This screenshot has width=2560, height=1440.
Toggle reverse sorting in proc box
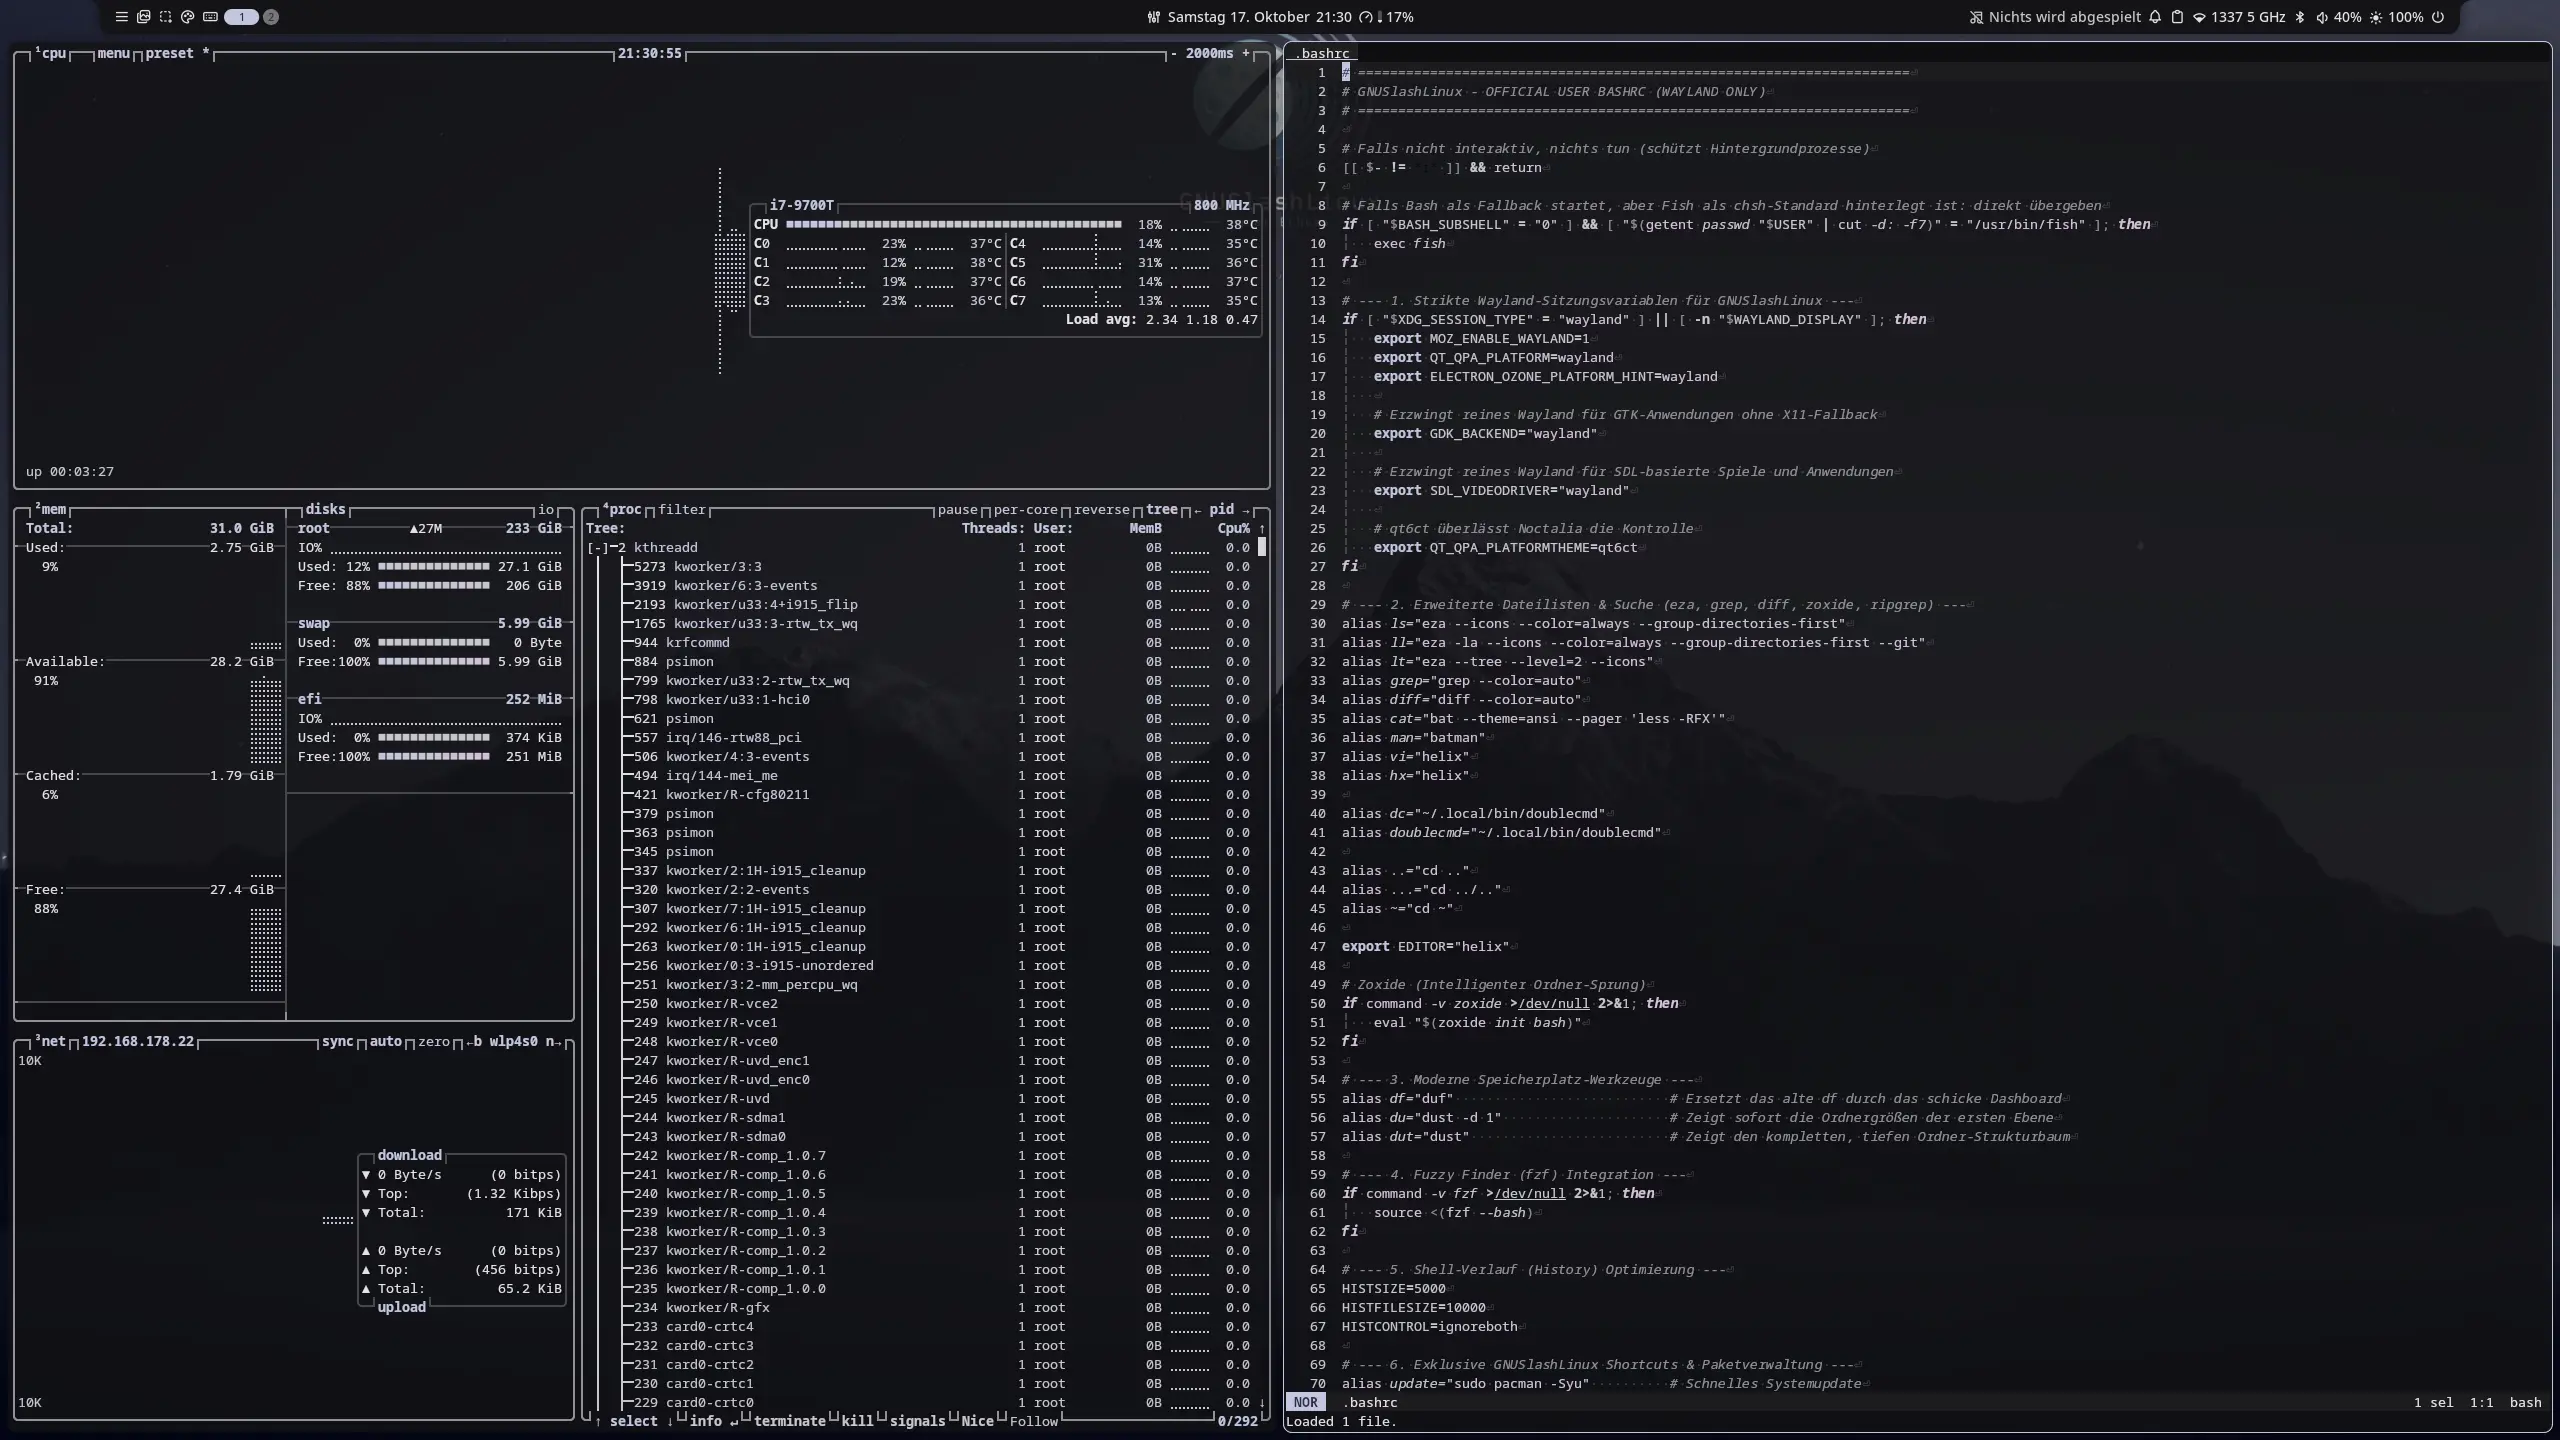pyautogui.click(x=1102, y=510)
